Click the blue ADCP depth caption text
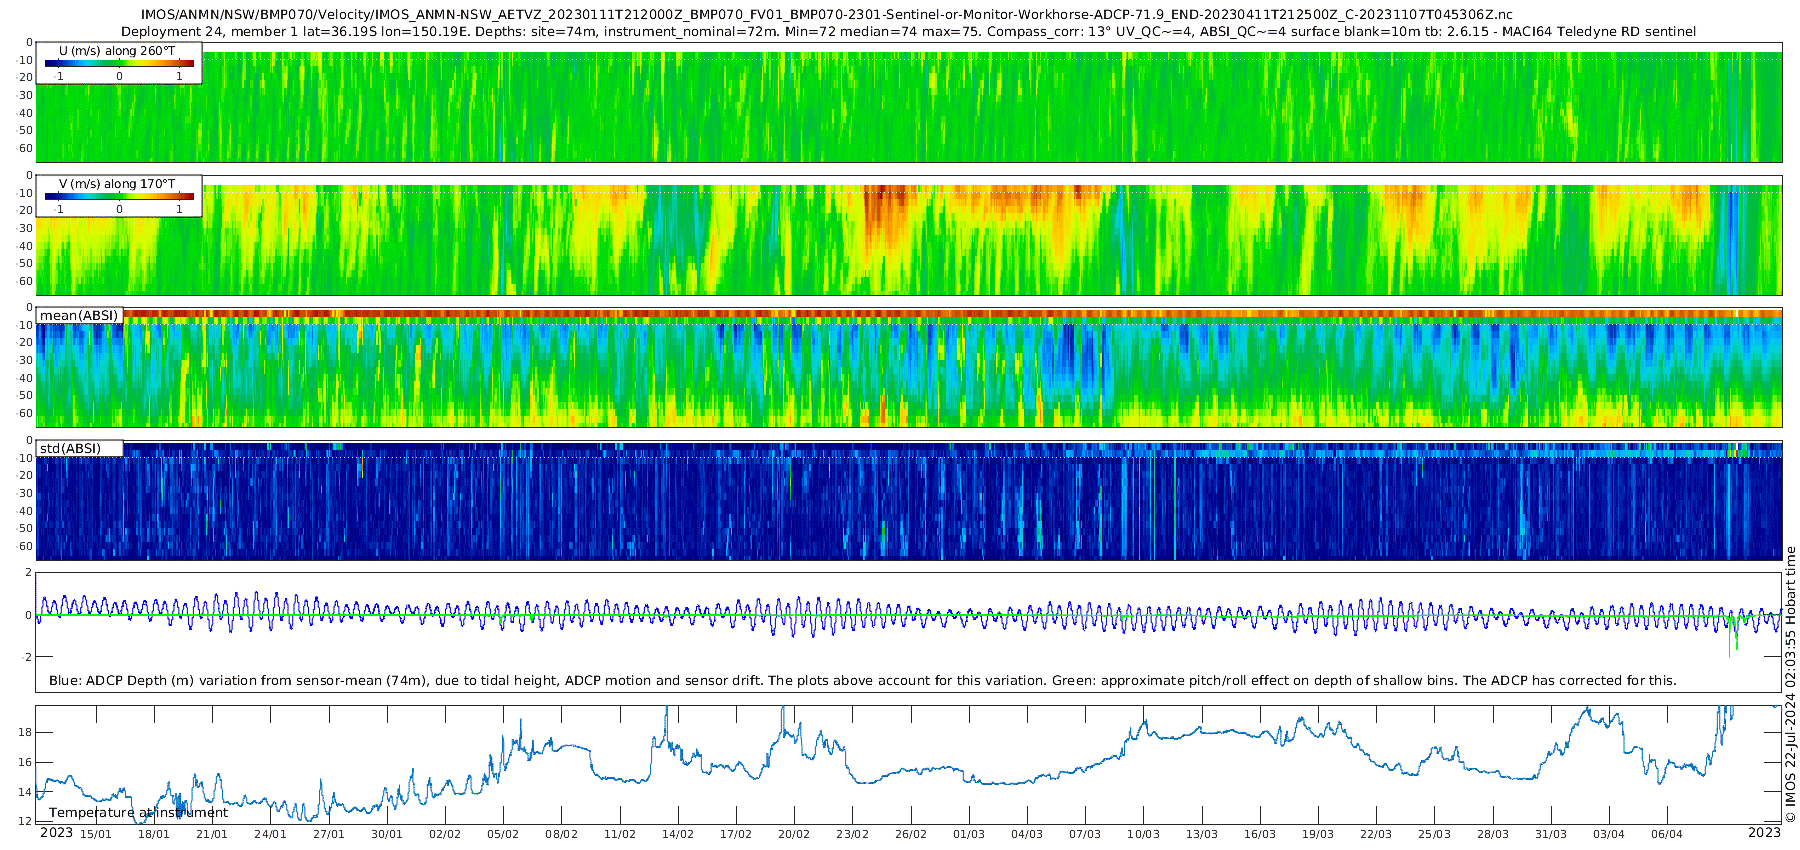 [x=862, y=680]
